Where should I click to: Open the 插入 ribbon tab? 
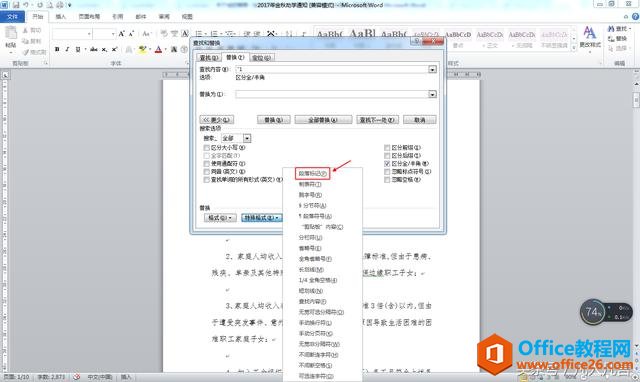[x=60, y=17]
